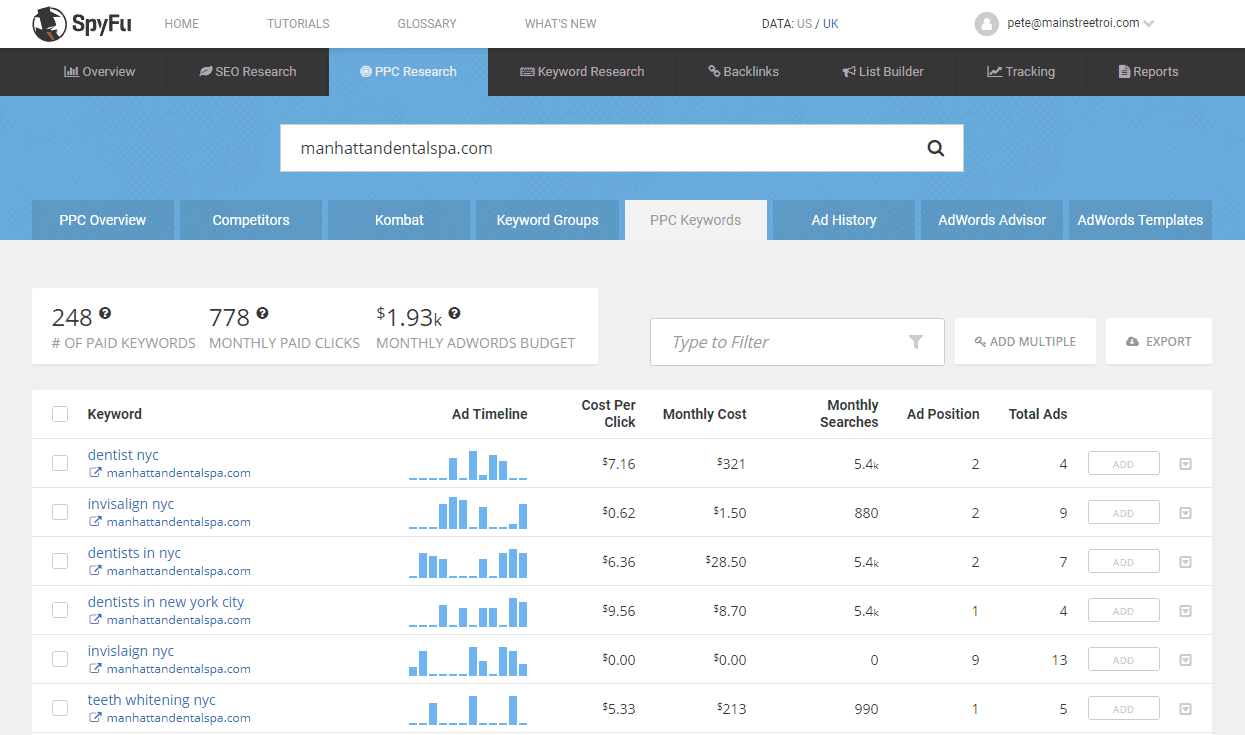Expand row options for invislaign nyc

[x=1185, y=660]
